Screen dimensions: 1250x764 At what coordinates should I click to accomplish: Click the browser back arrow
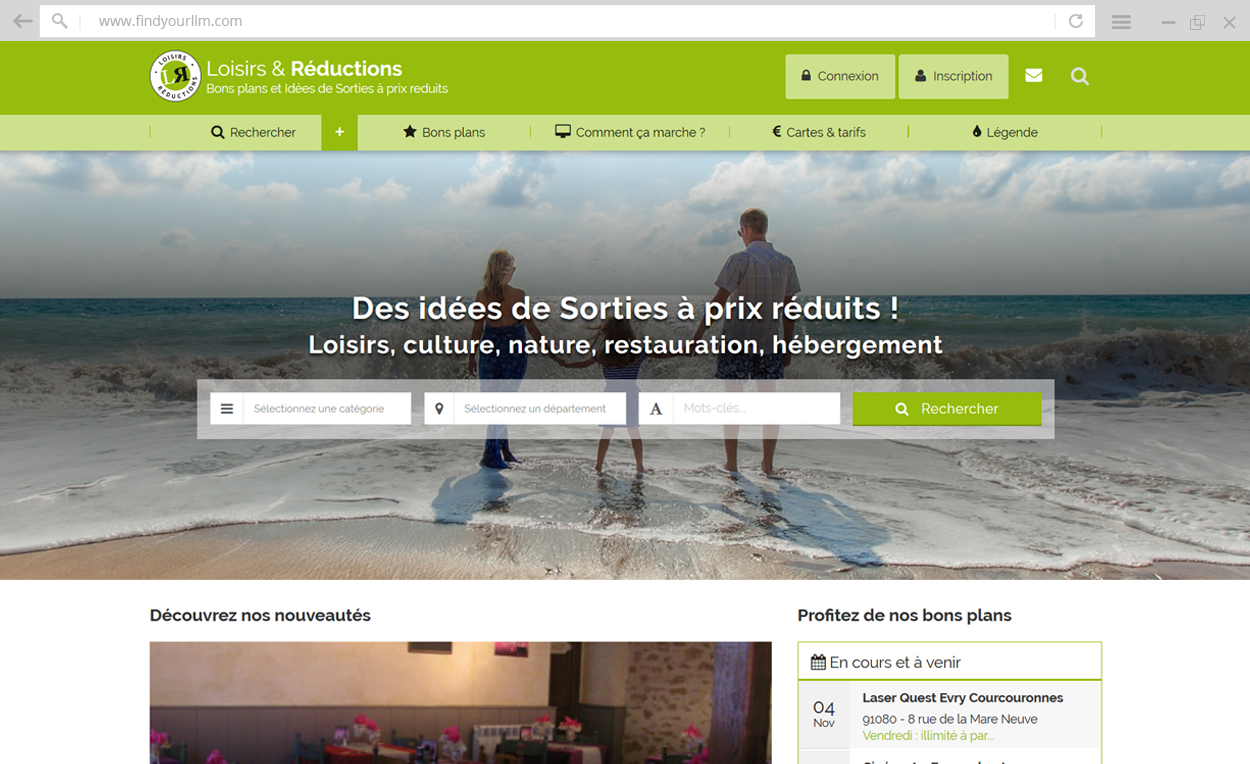22,21
